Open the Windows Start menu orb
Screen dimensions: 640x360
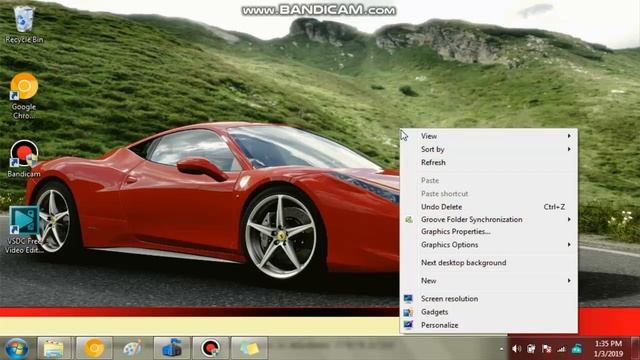(17, 348)
